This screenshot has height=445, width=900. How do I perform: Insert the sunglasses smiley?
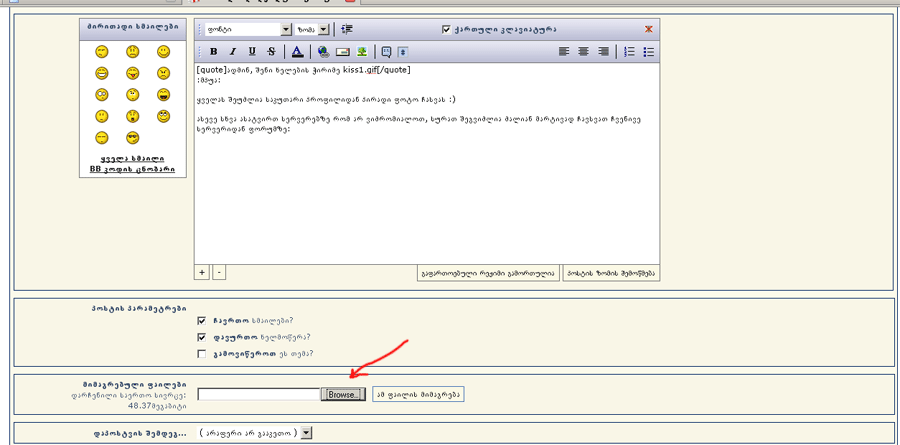tap(132, 138)
